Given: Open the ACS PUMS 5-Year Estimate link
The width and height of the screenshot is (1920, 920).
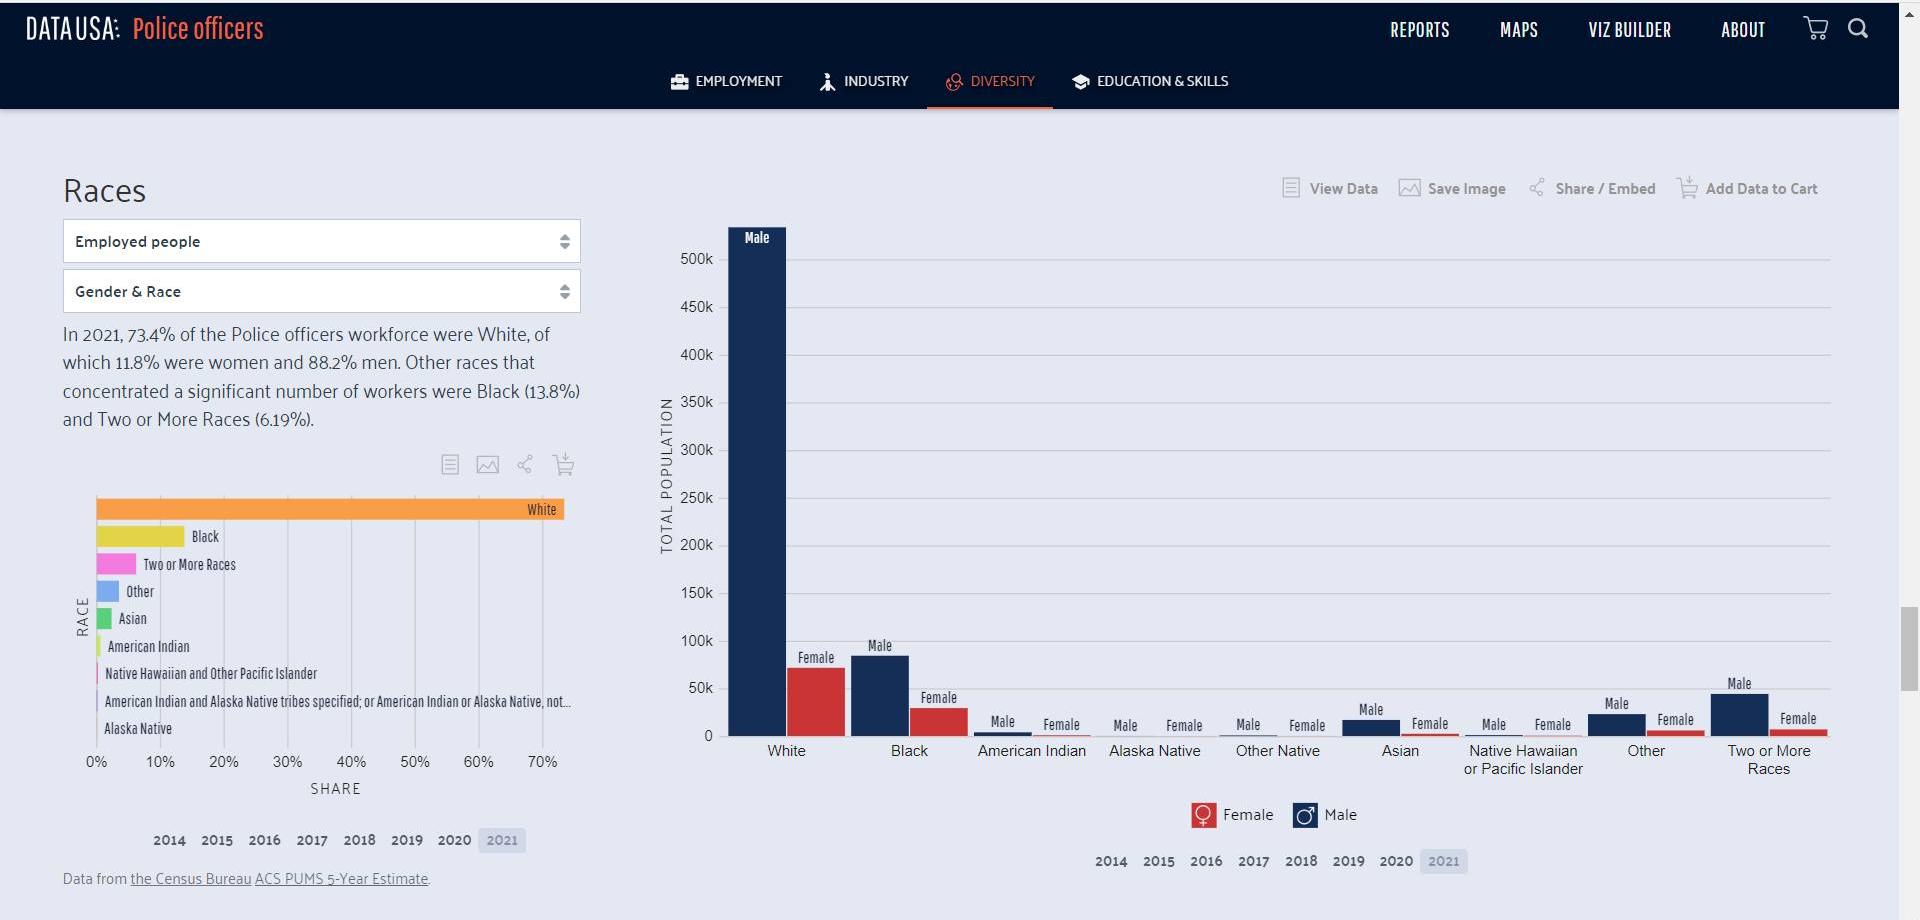Looking at the screenshot, I should (x=341, y=879).
